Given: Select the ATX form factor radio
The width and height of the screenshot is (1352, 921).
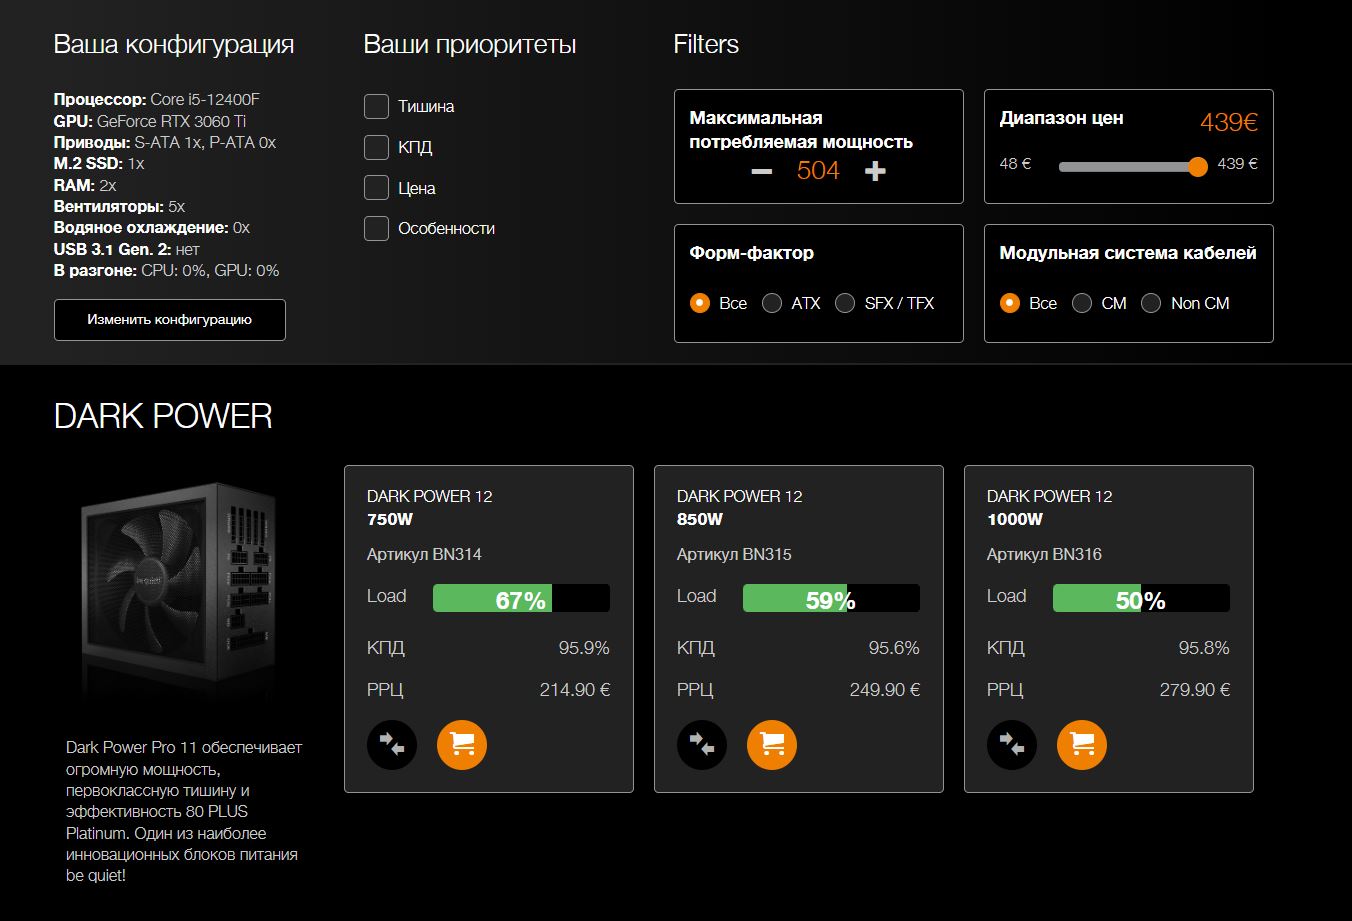Looking at the screenshot, I should (772, 303).
